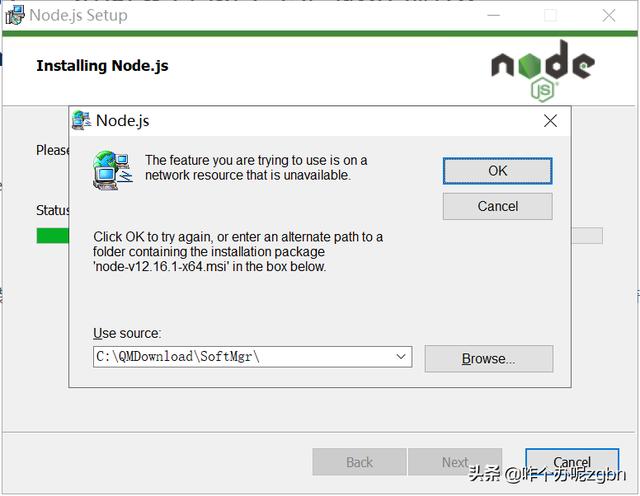The image size is (640, 496).
Task: Click the network computers icon in dialog
Action: coord(113,170)
